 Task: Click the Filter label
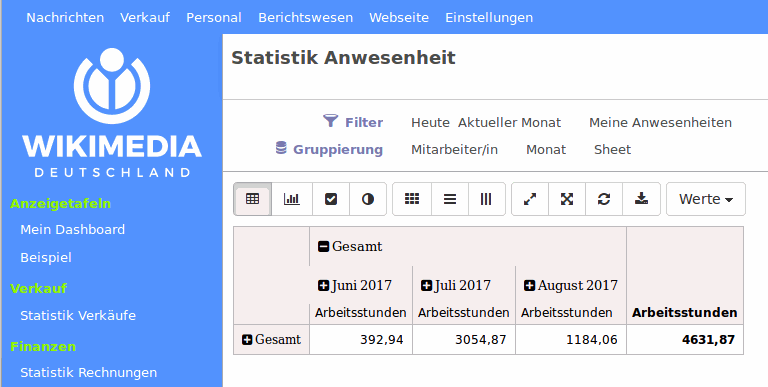(x=364, y=122)
